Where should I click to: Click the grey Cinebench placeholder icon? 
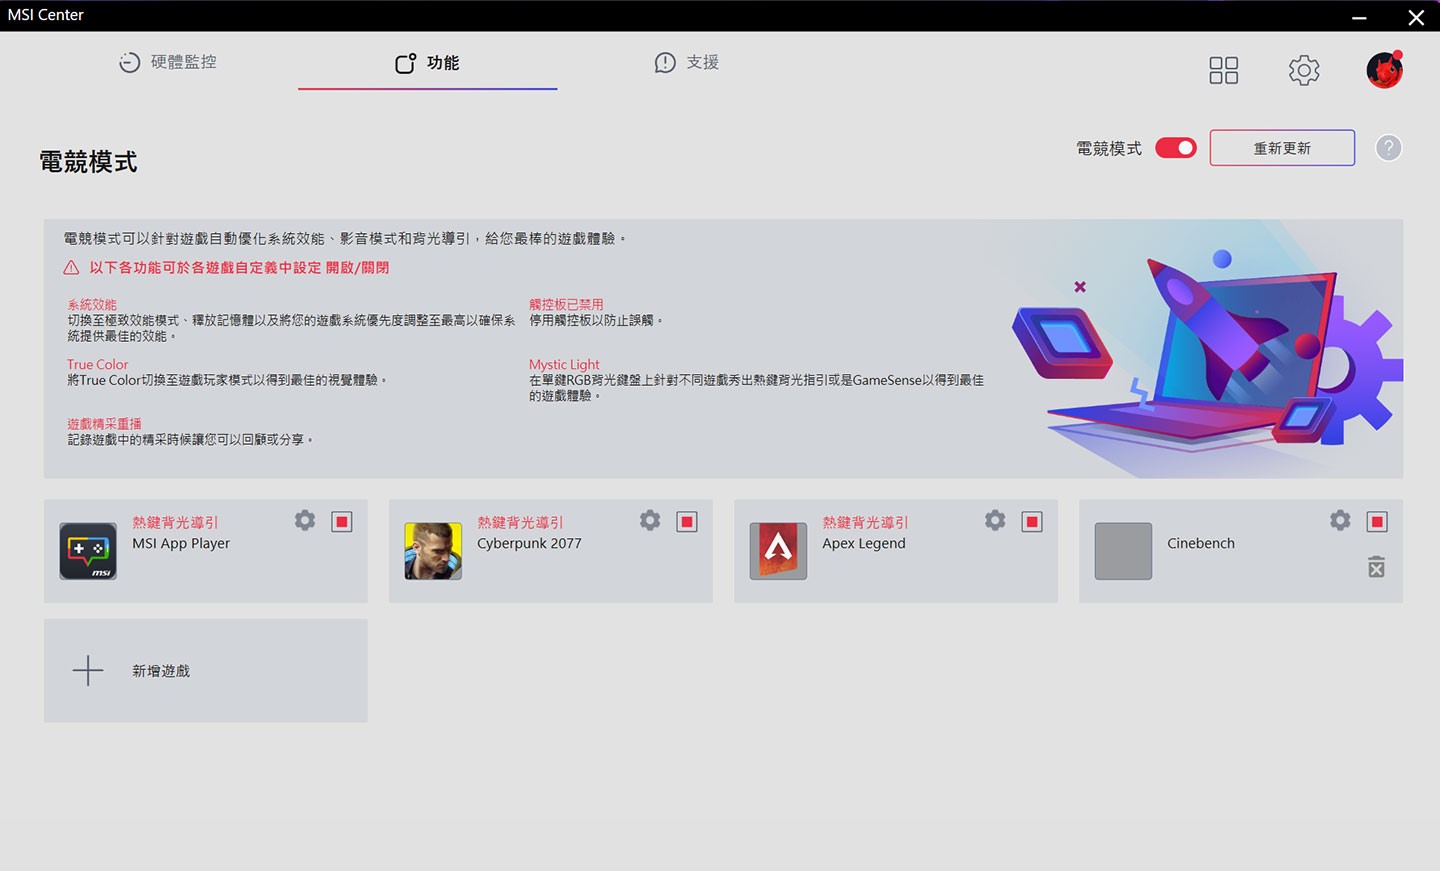click(x=1123, y=551)
